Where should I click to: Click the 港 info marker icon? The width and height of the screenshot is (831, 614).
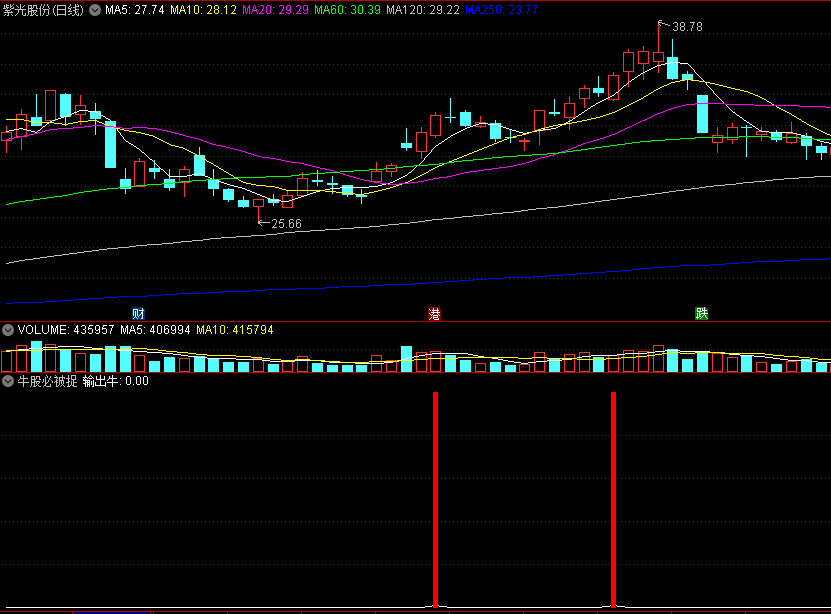434,314
